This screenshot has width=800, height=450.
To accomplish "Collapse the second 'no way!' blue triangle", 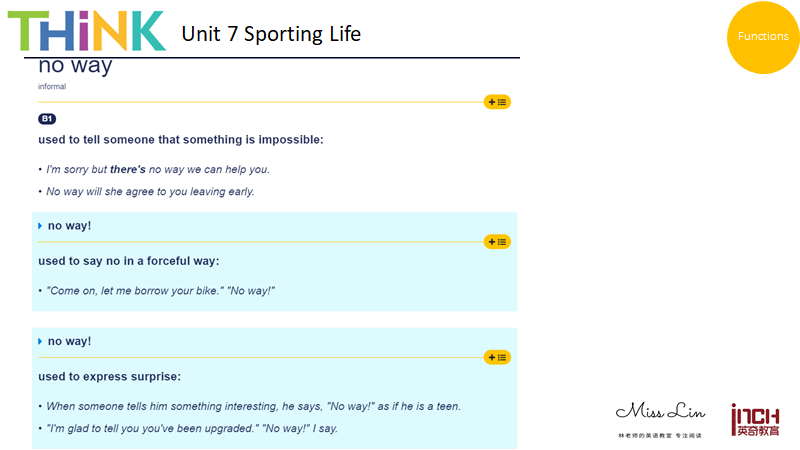I will [x=40, y=341].
